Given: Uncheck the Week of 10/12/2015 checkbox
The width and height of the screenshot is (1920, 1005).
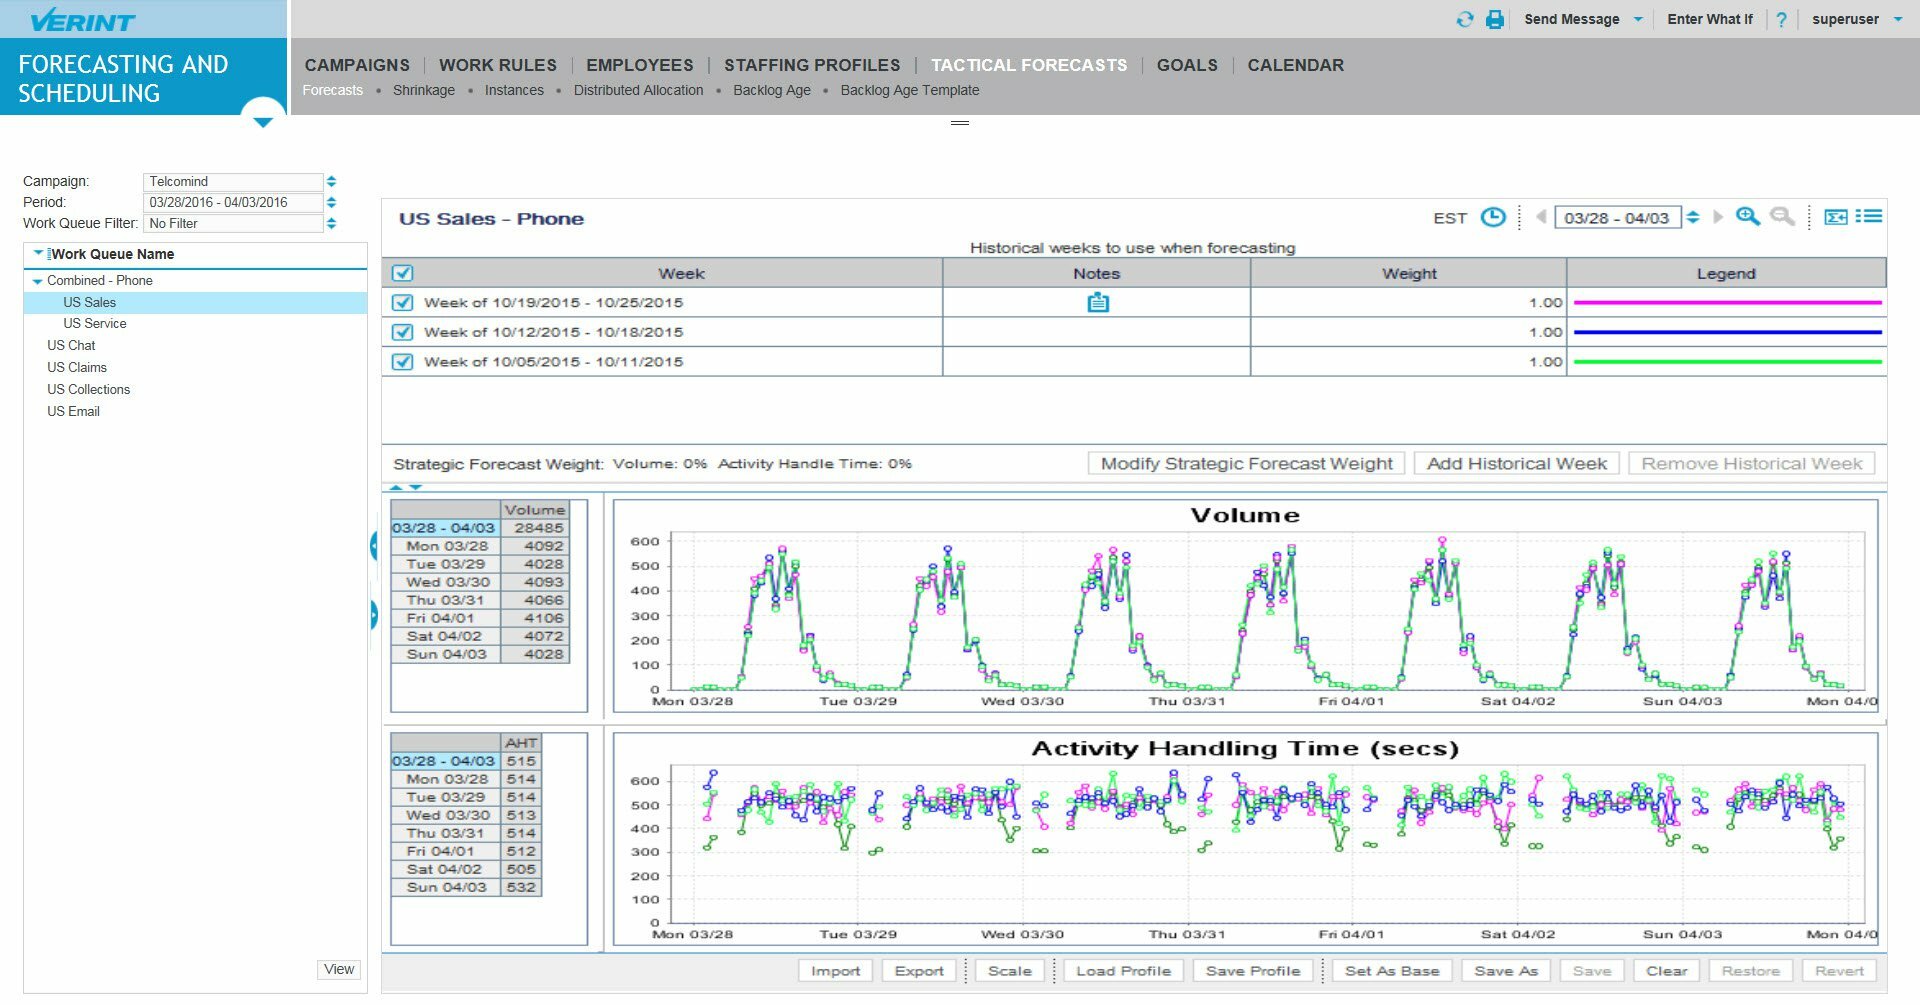Looking at the screenshot, I should point(401,331).
